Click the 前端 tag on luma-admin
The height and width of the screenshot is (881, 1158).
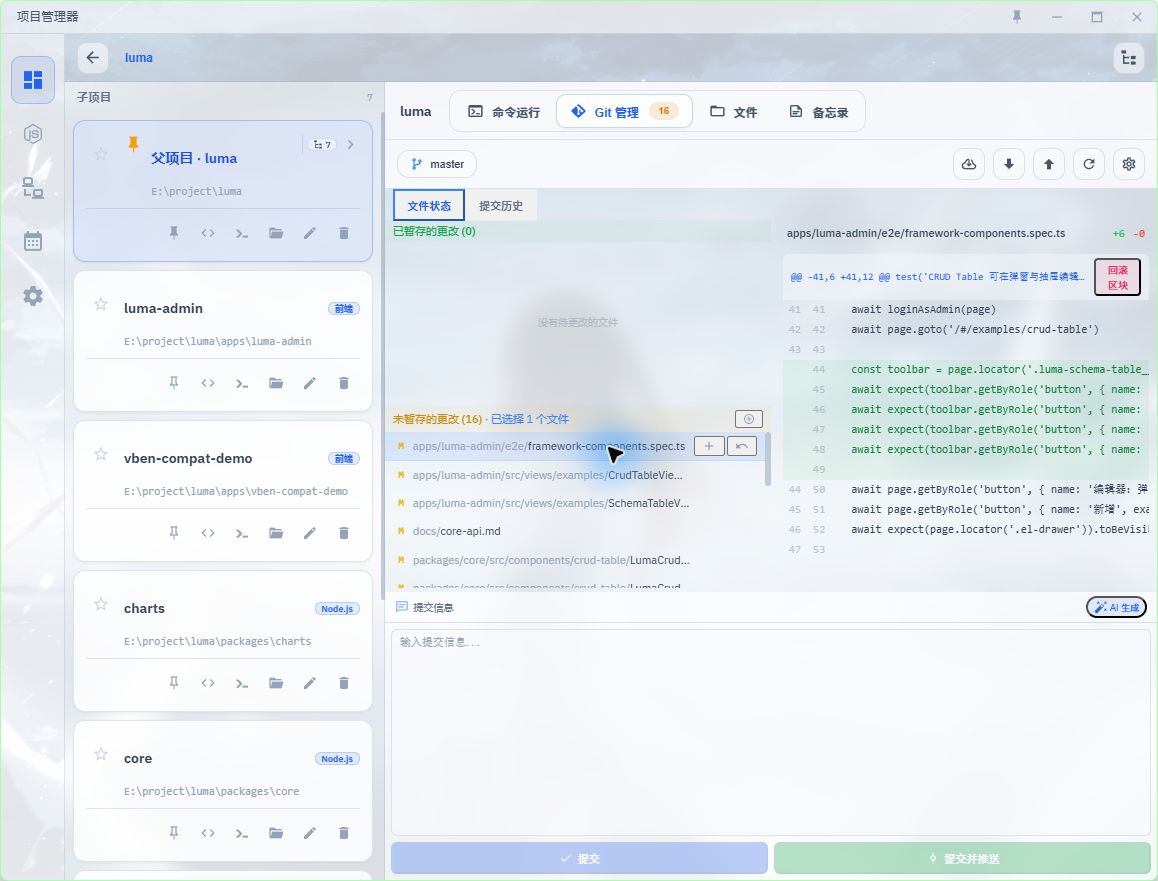pos(343,309)
